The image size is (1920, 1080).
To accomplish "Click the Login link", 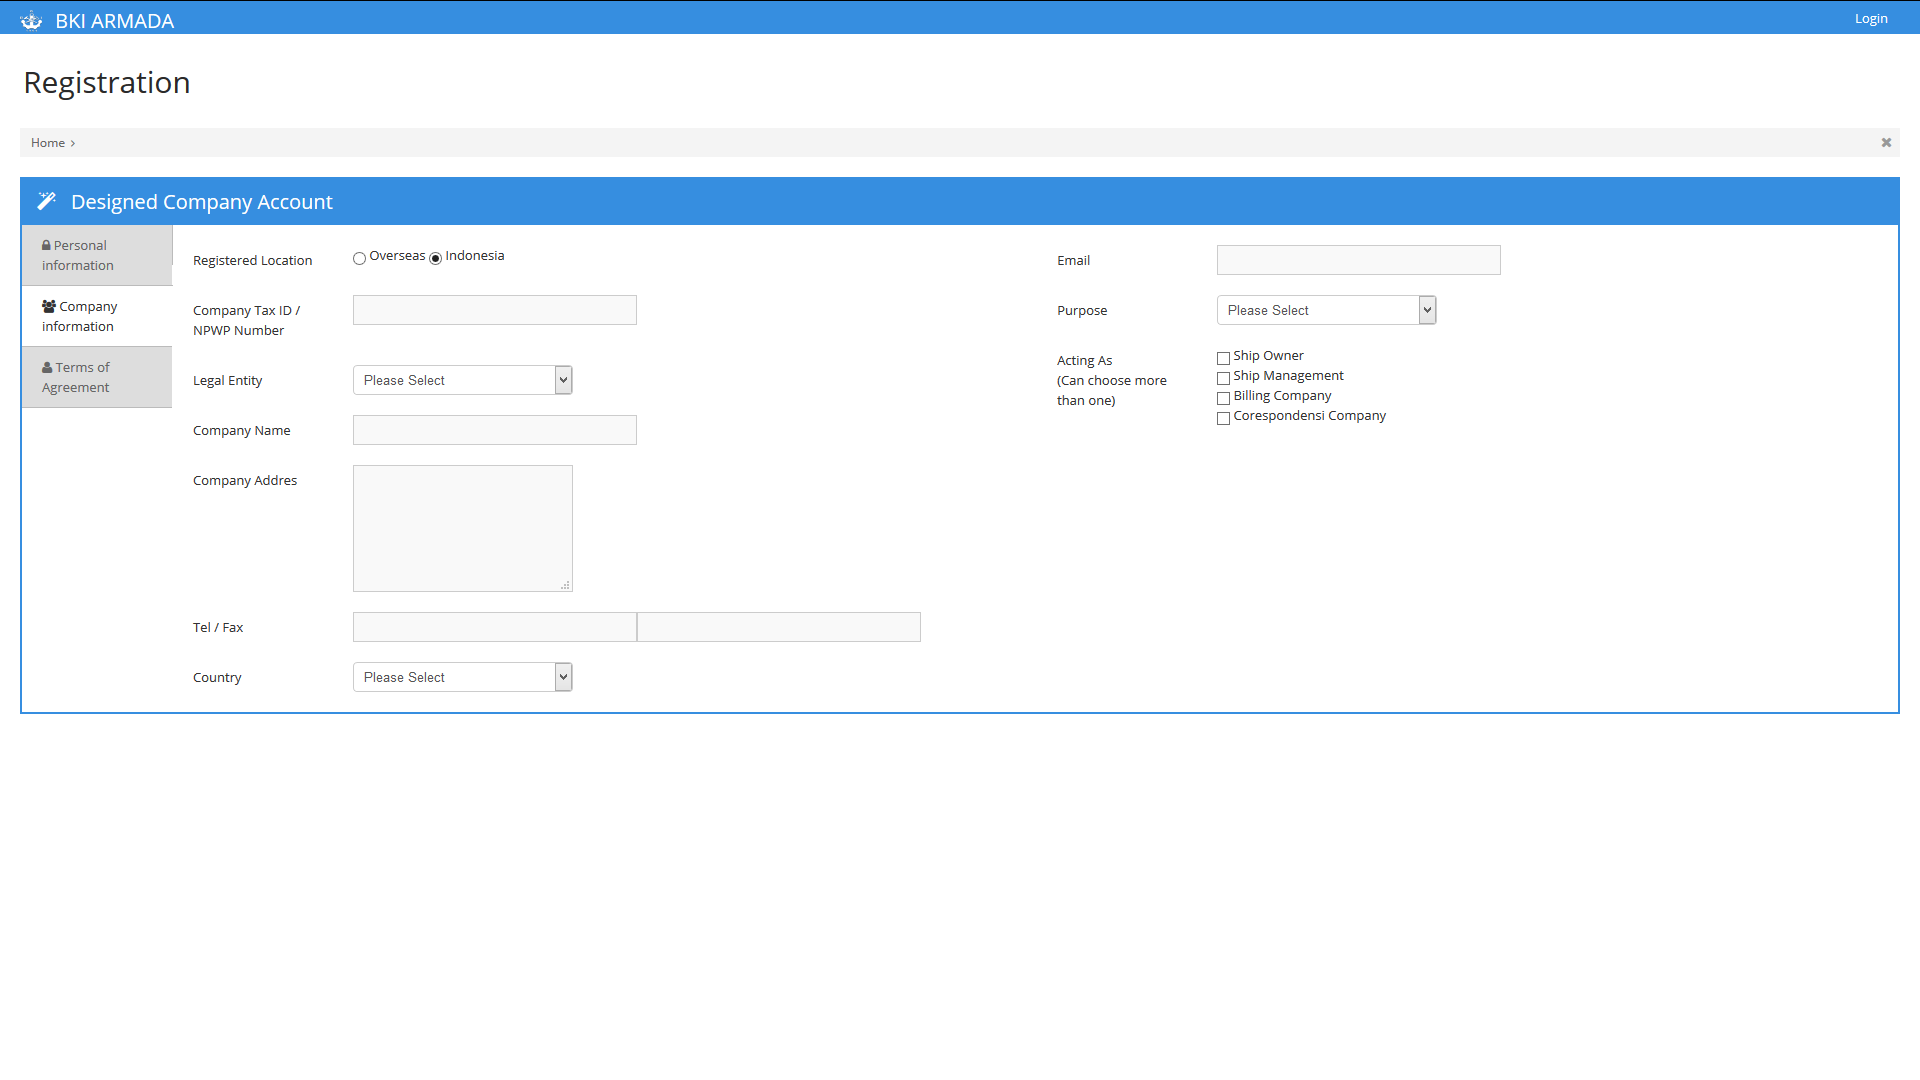I will [x=1871, y=18].
